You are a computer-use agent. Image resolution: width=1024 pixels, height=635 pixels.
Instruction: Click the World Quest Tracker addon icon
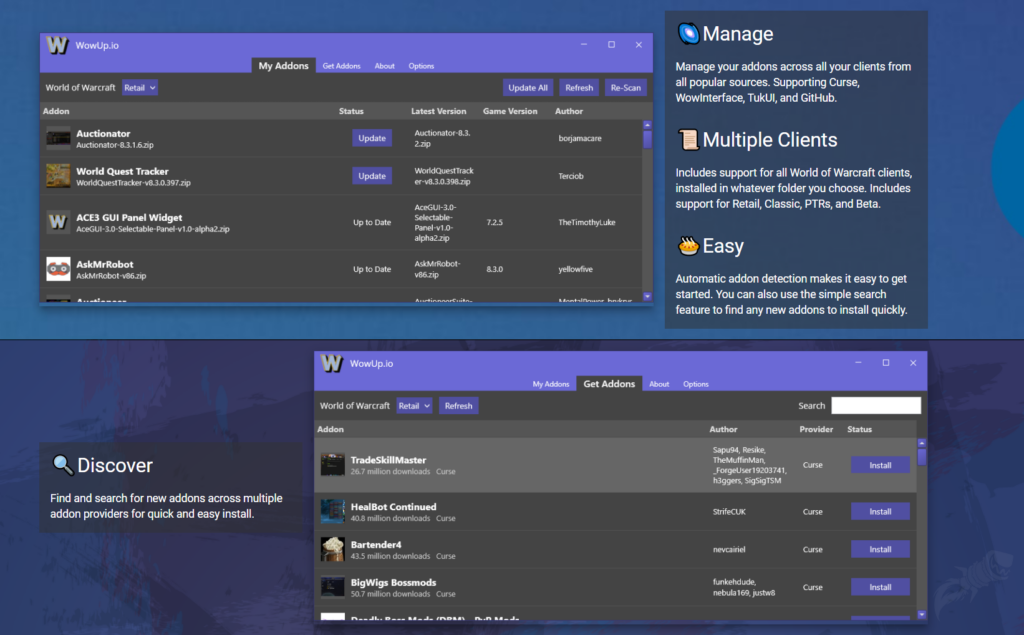point(58,176)
